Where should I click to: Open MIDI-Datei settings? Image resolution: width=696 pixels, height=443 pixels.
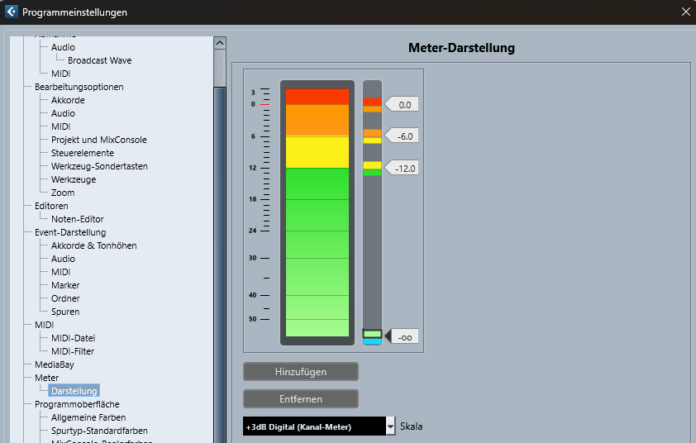[73, 338]
